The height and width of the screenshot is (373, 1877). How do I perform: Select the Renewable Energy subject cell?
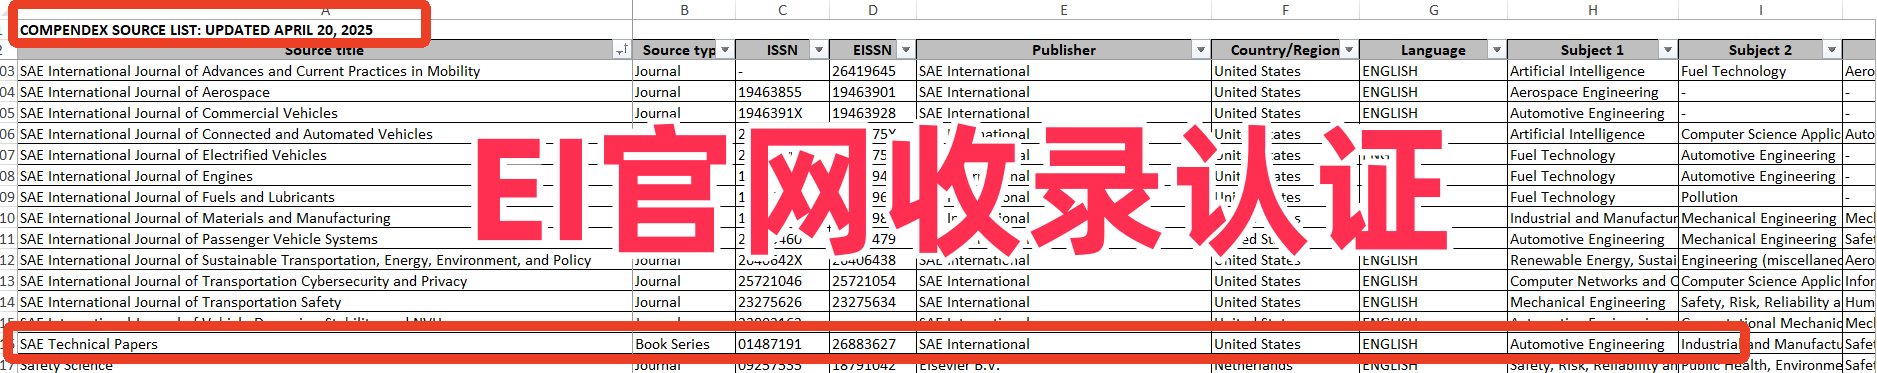tap(1592, 260)
